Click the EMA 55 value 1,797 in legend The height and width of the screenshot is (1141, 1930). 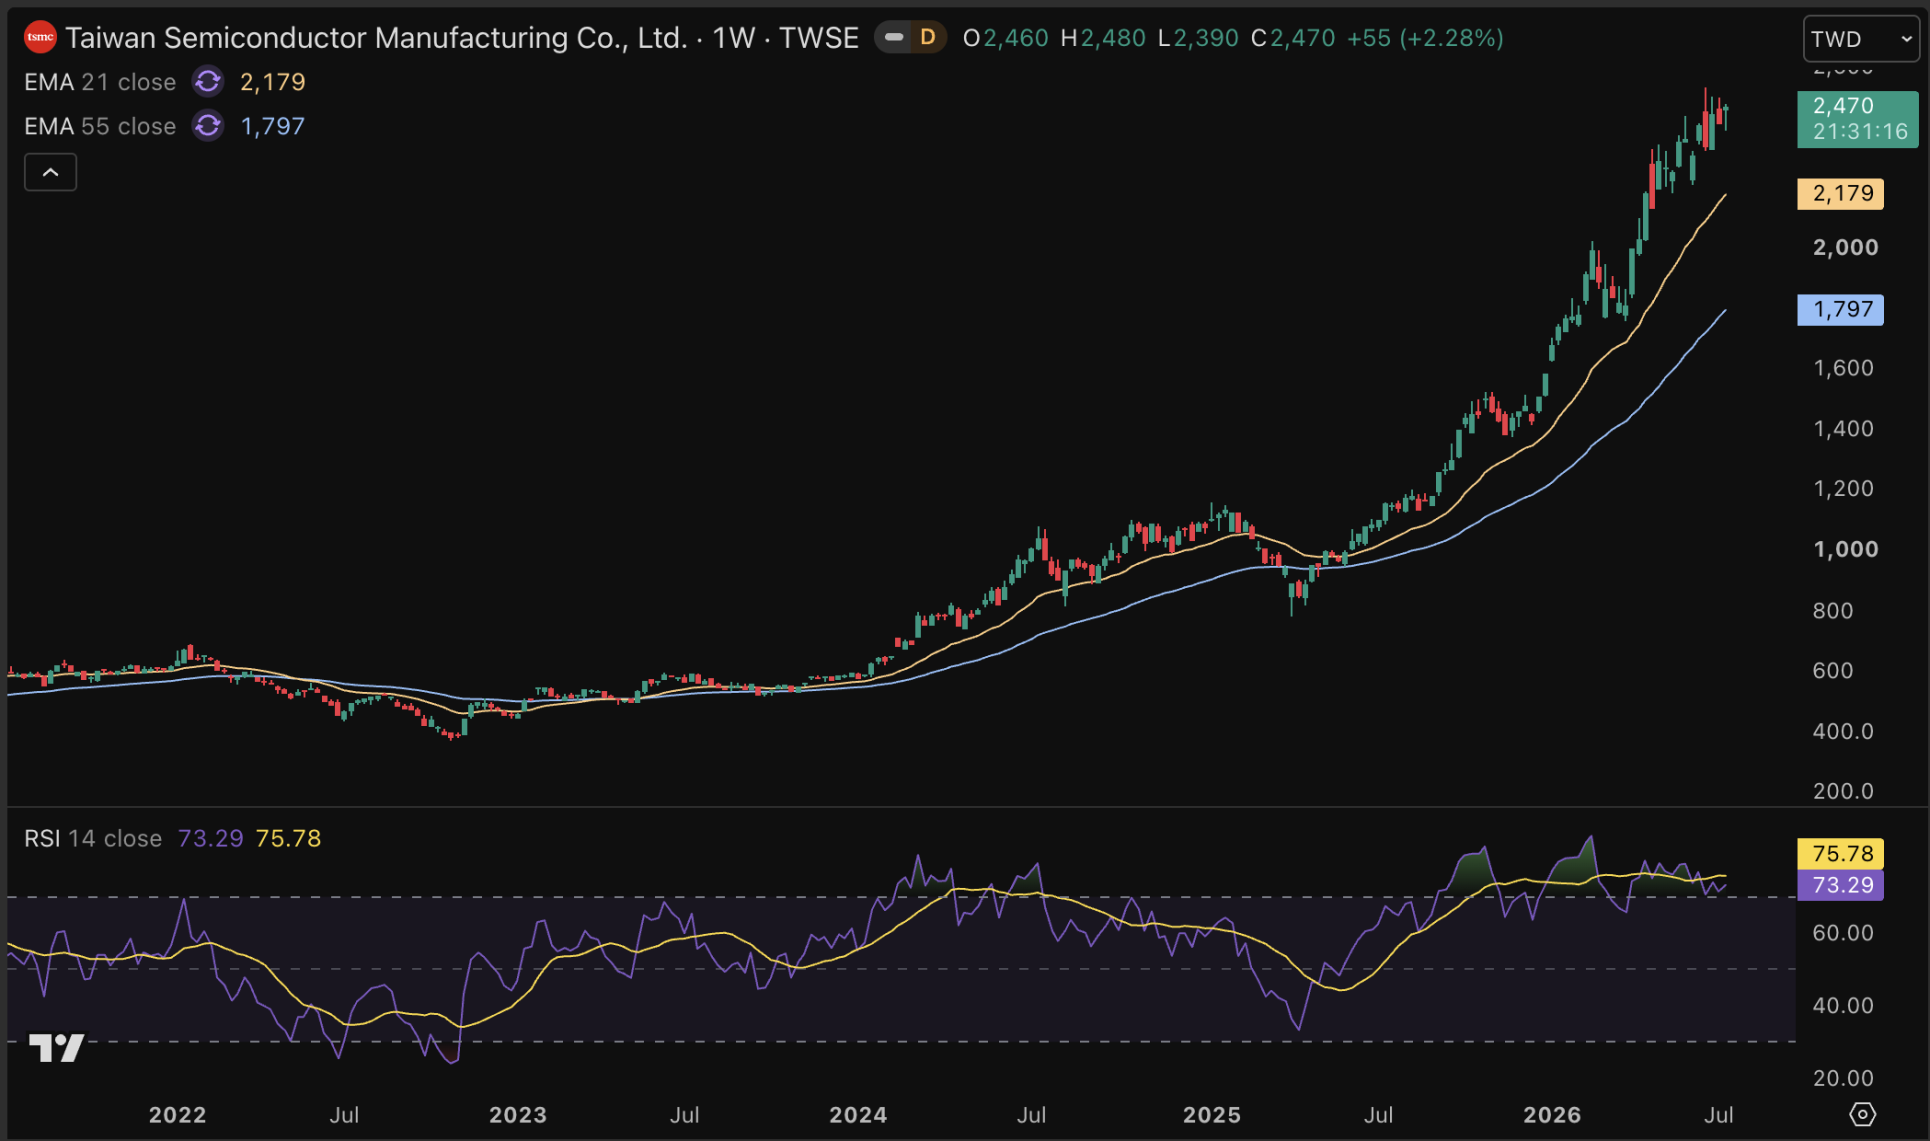tap(273, 126)
